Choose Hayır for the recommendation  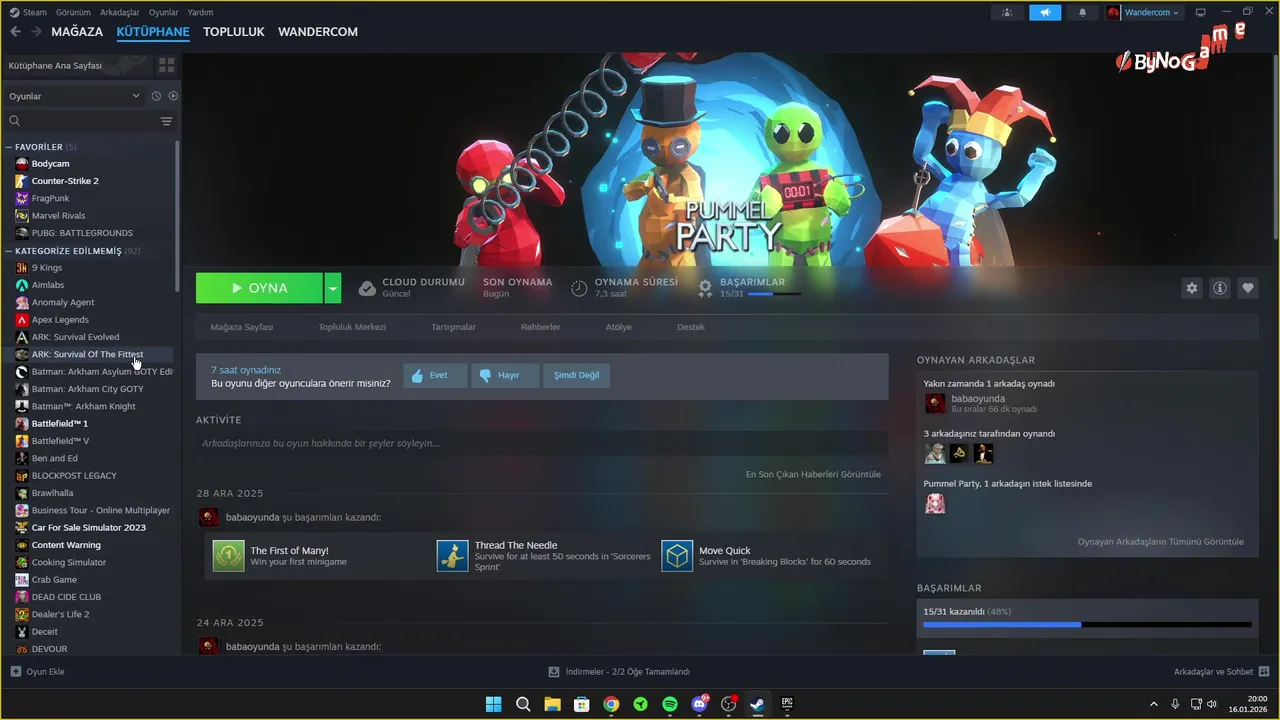pos(505,375)
